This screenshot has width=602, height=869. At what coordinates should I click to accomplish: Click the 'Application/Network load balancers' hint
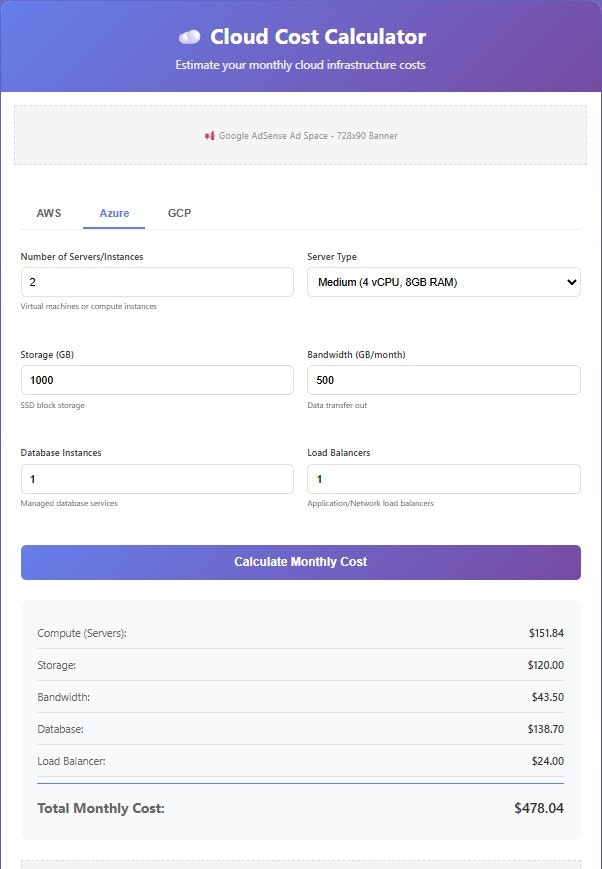(370, 503)
